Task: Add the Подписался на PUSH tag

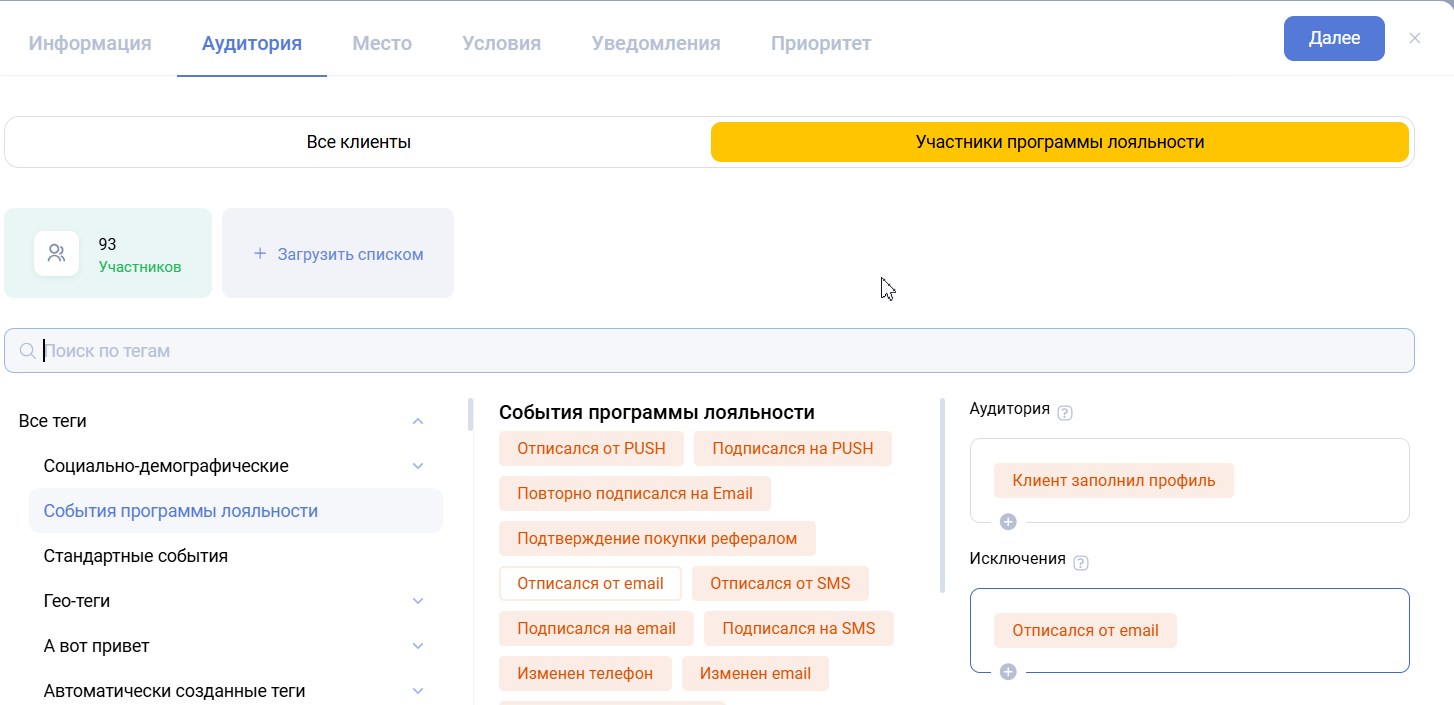Action: 792,449
